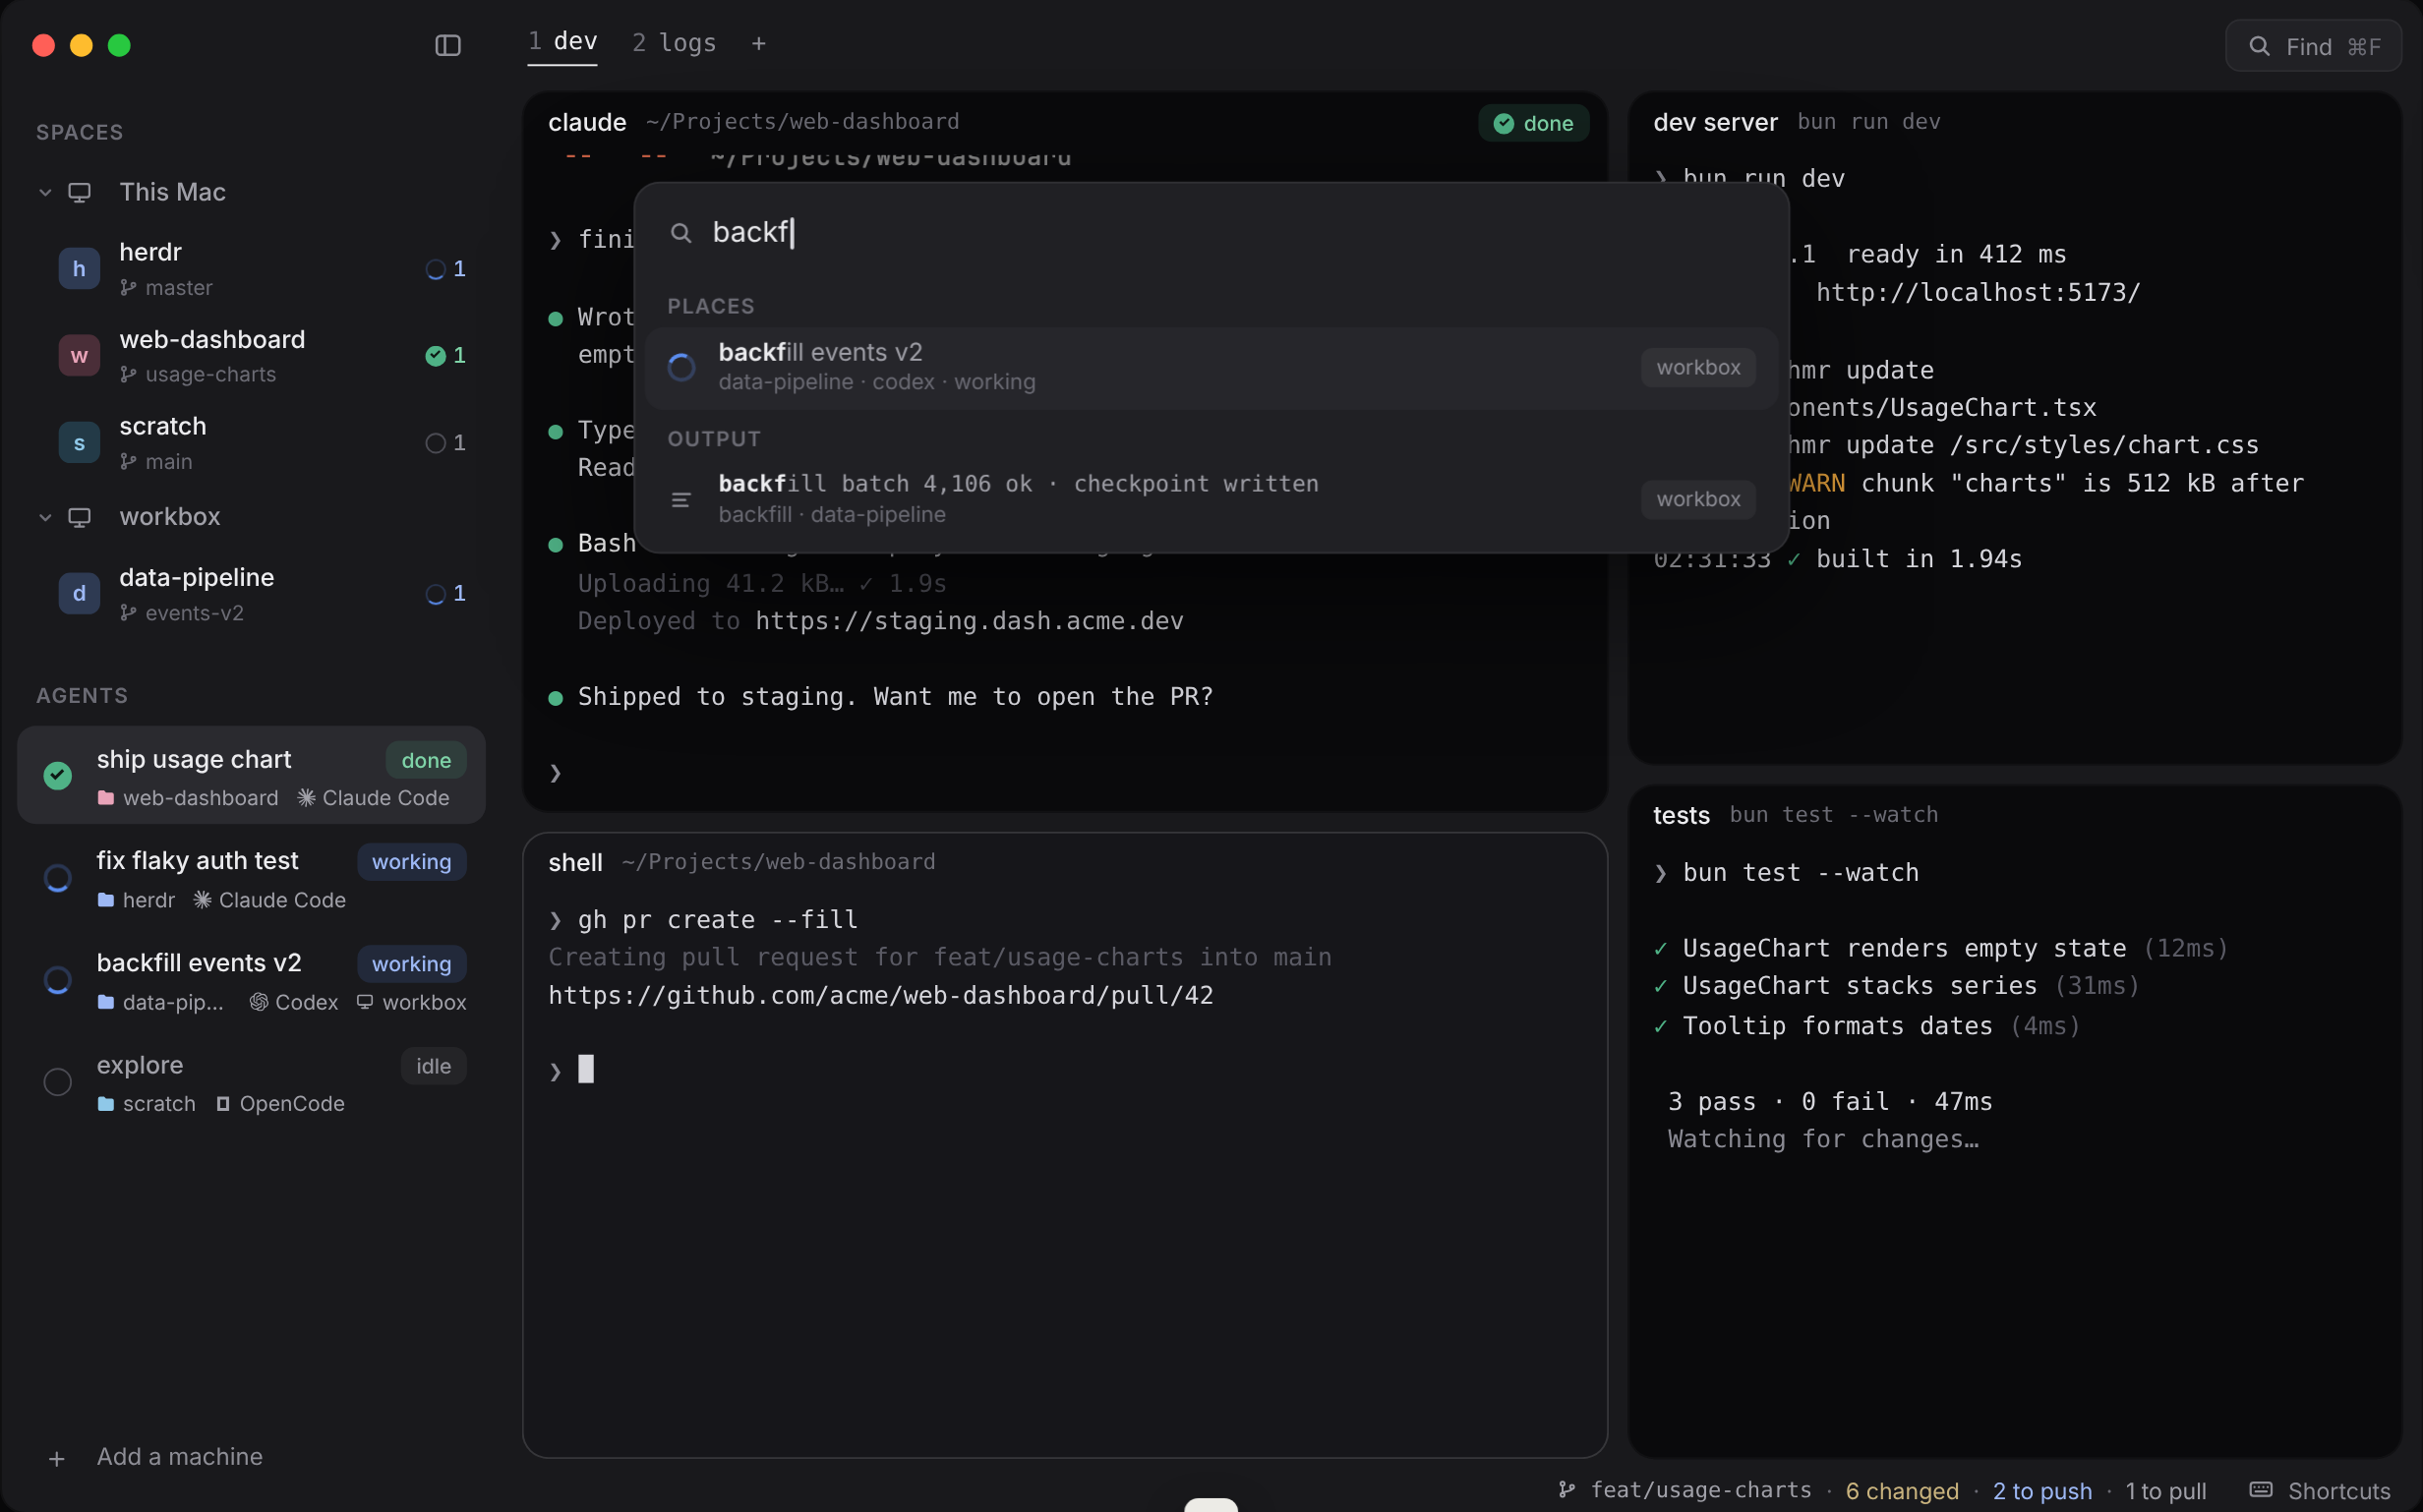Viewport: 2423px width, 1512px height.
Task: Click the new tab plus icon
Action: 758,43
